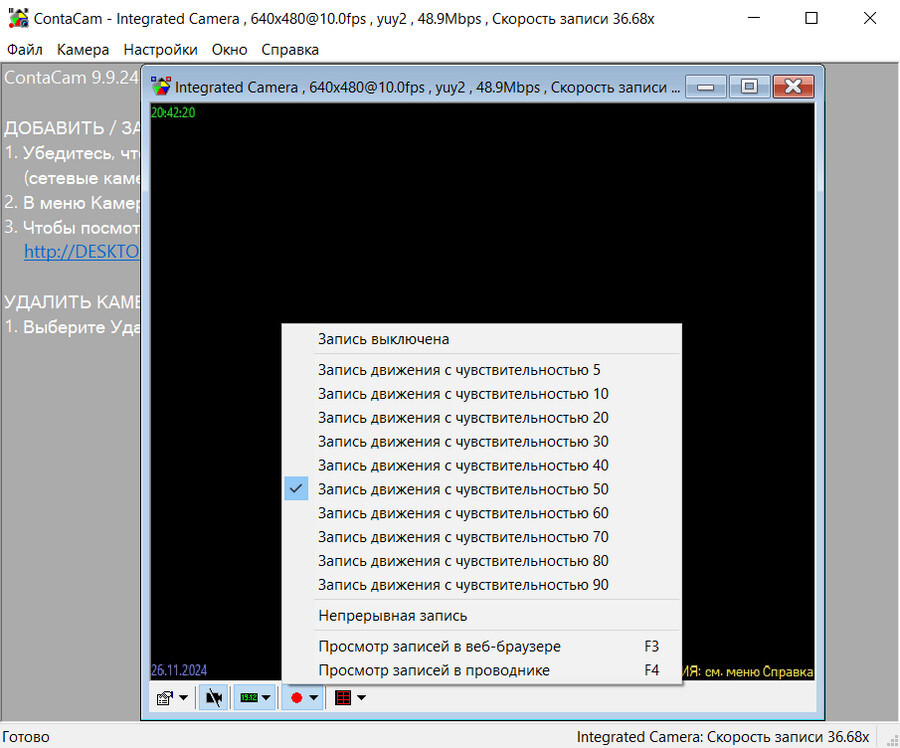Open the Справка menu

[x=290, y=50]
